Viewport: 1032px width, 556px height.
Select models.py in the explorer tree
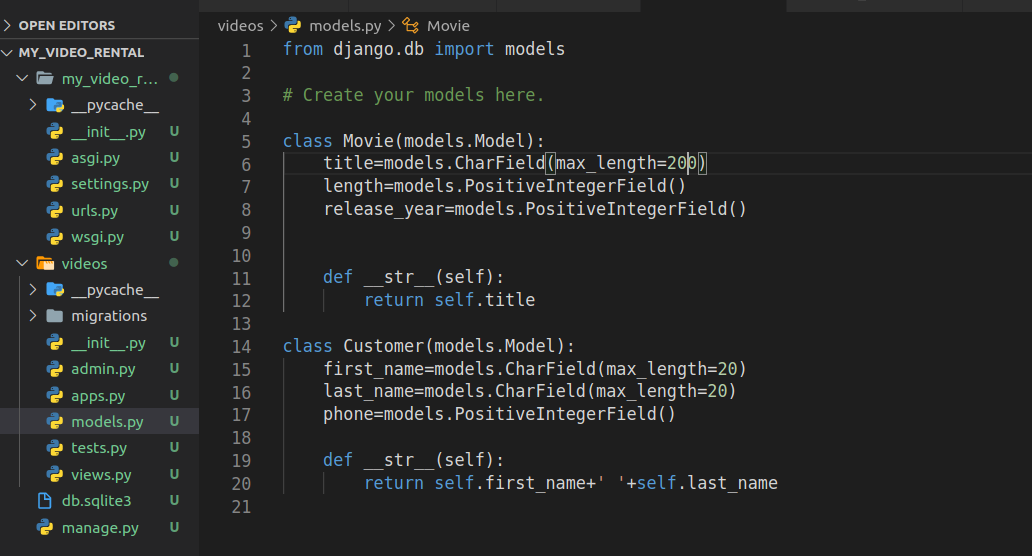[107, 422]
